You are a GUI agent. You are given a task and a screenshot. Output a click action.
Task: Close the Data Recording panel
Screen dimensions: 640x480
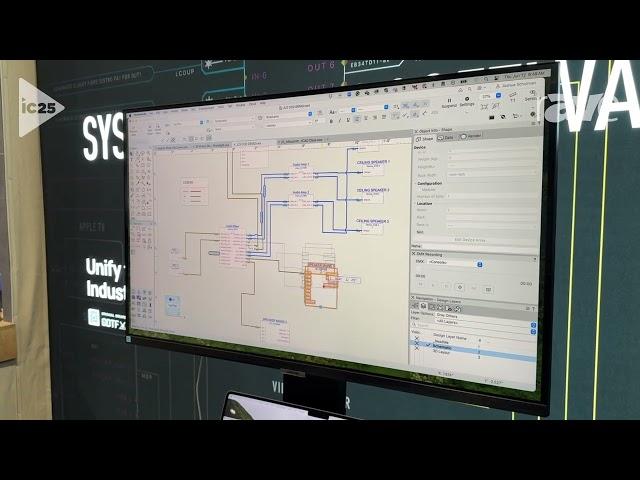[413, 254]
